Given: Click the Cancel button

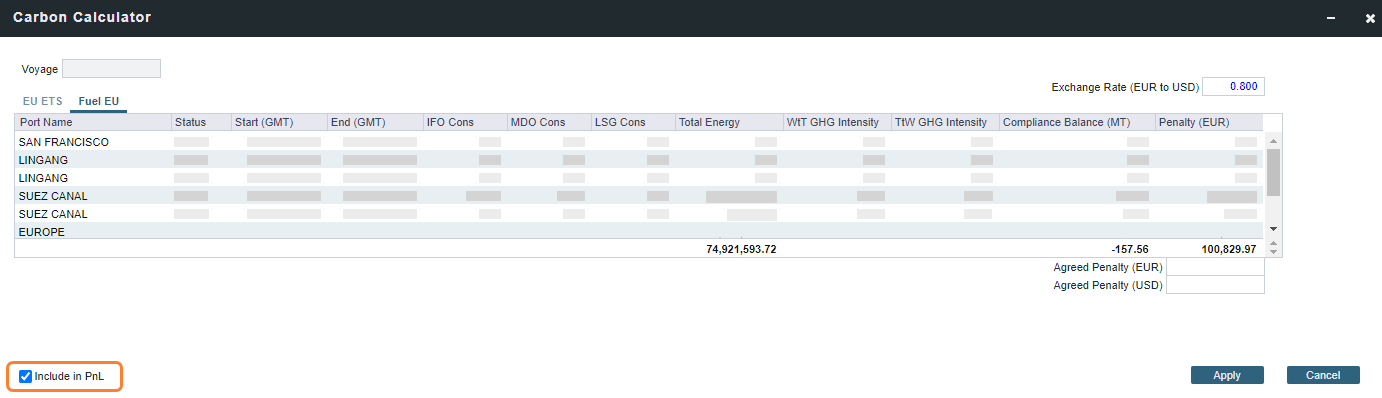Looking at the screenshot, I should click(x=1323, y=375).
